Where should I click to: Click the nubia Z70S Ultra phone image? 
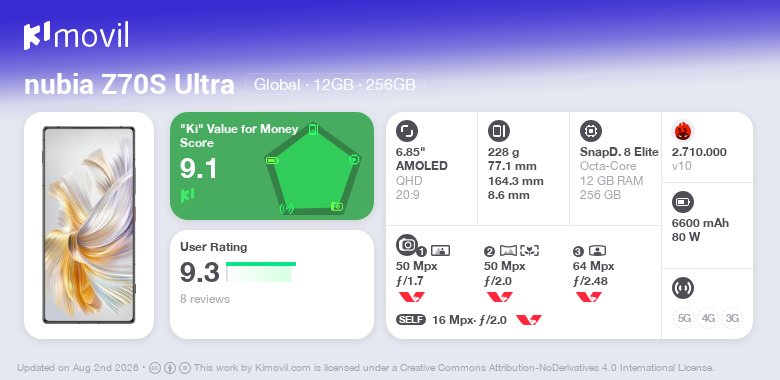(x=89, y=225)
